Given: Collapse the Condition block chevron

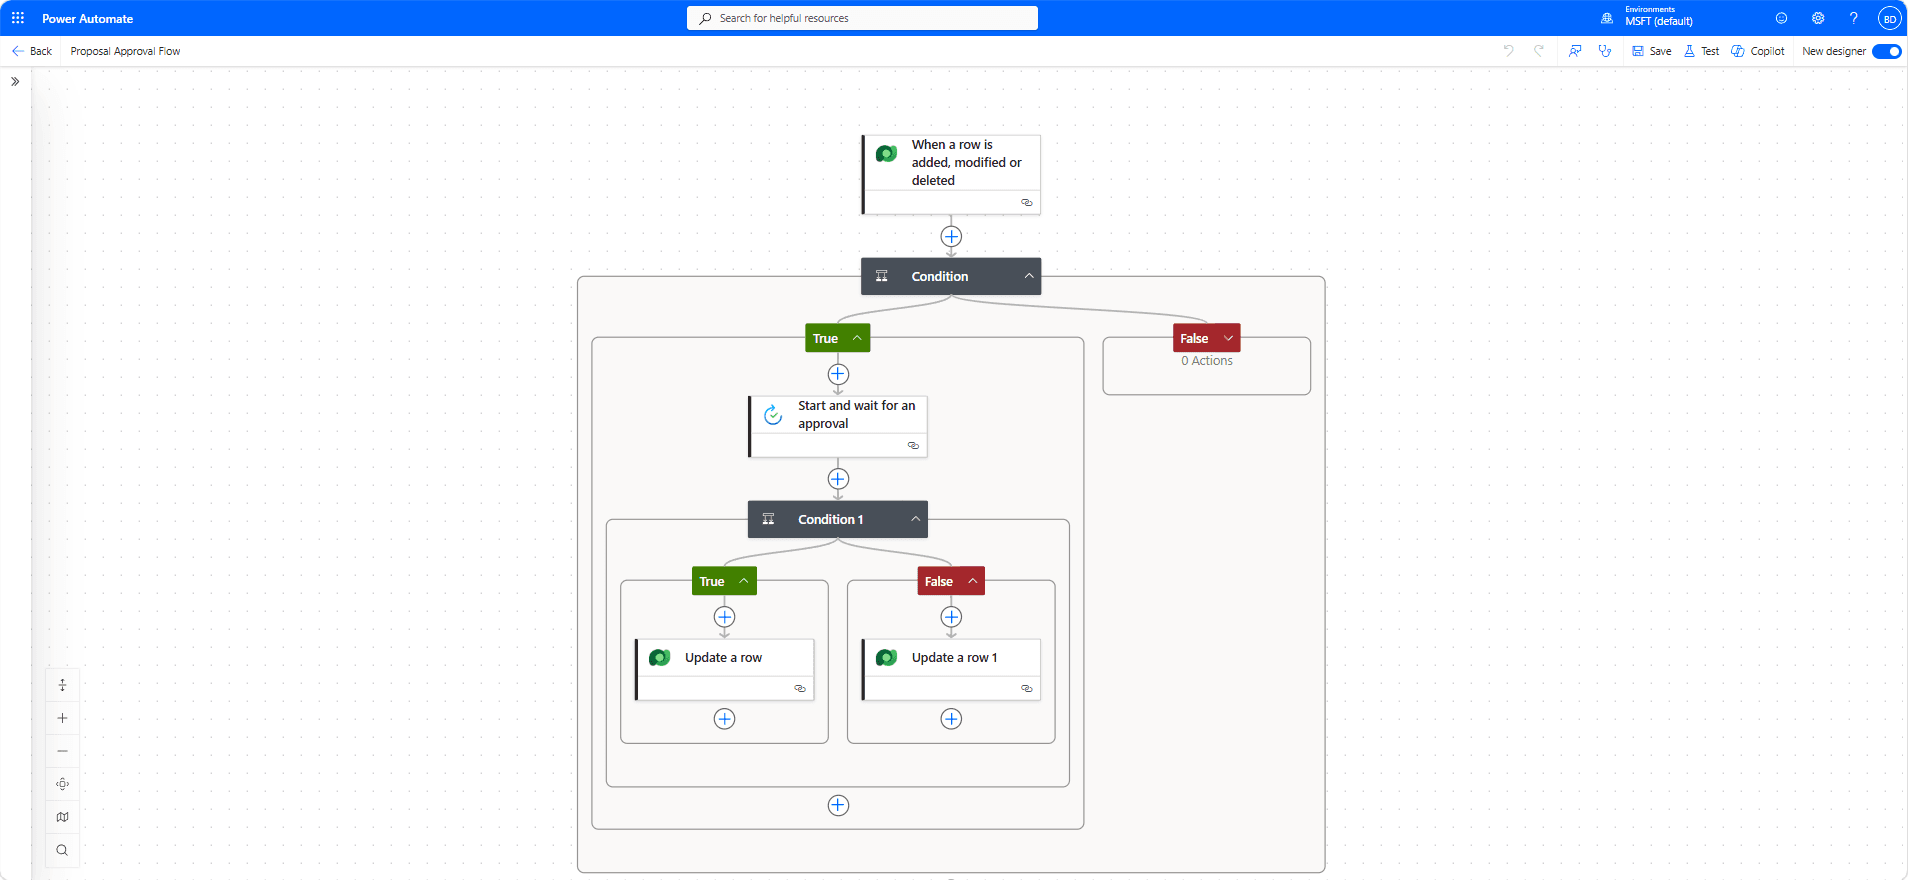Looking at the screenshot, I should tap(1029, 276).
